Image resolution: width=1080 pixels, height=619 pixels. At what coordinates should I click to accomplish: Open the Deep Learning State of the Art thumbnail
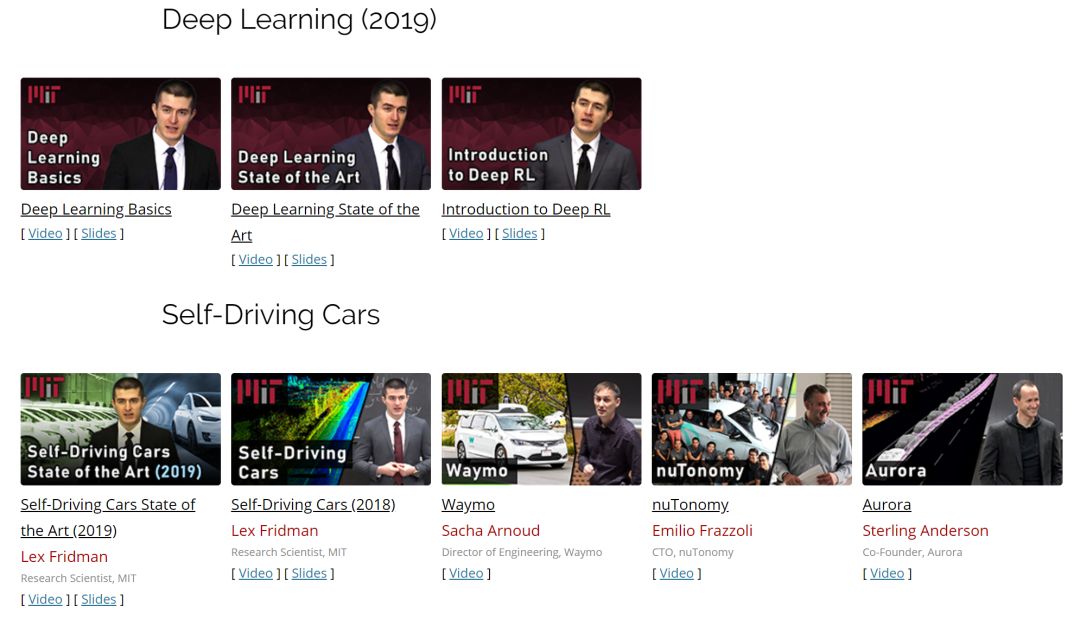(331, 134)
